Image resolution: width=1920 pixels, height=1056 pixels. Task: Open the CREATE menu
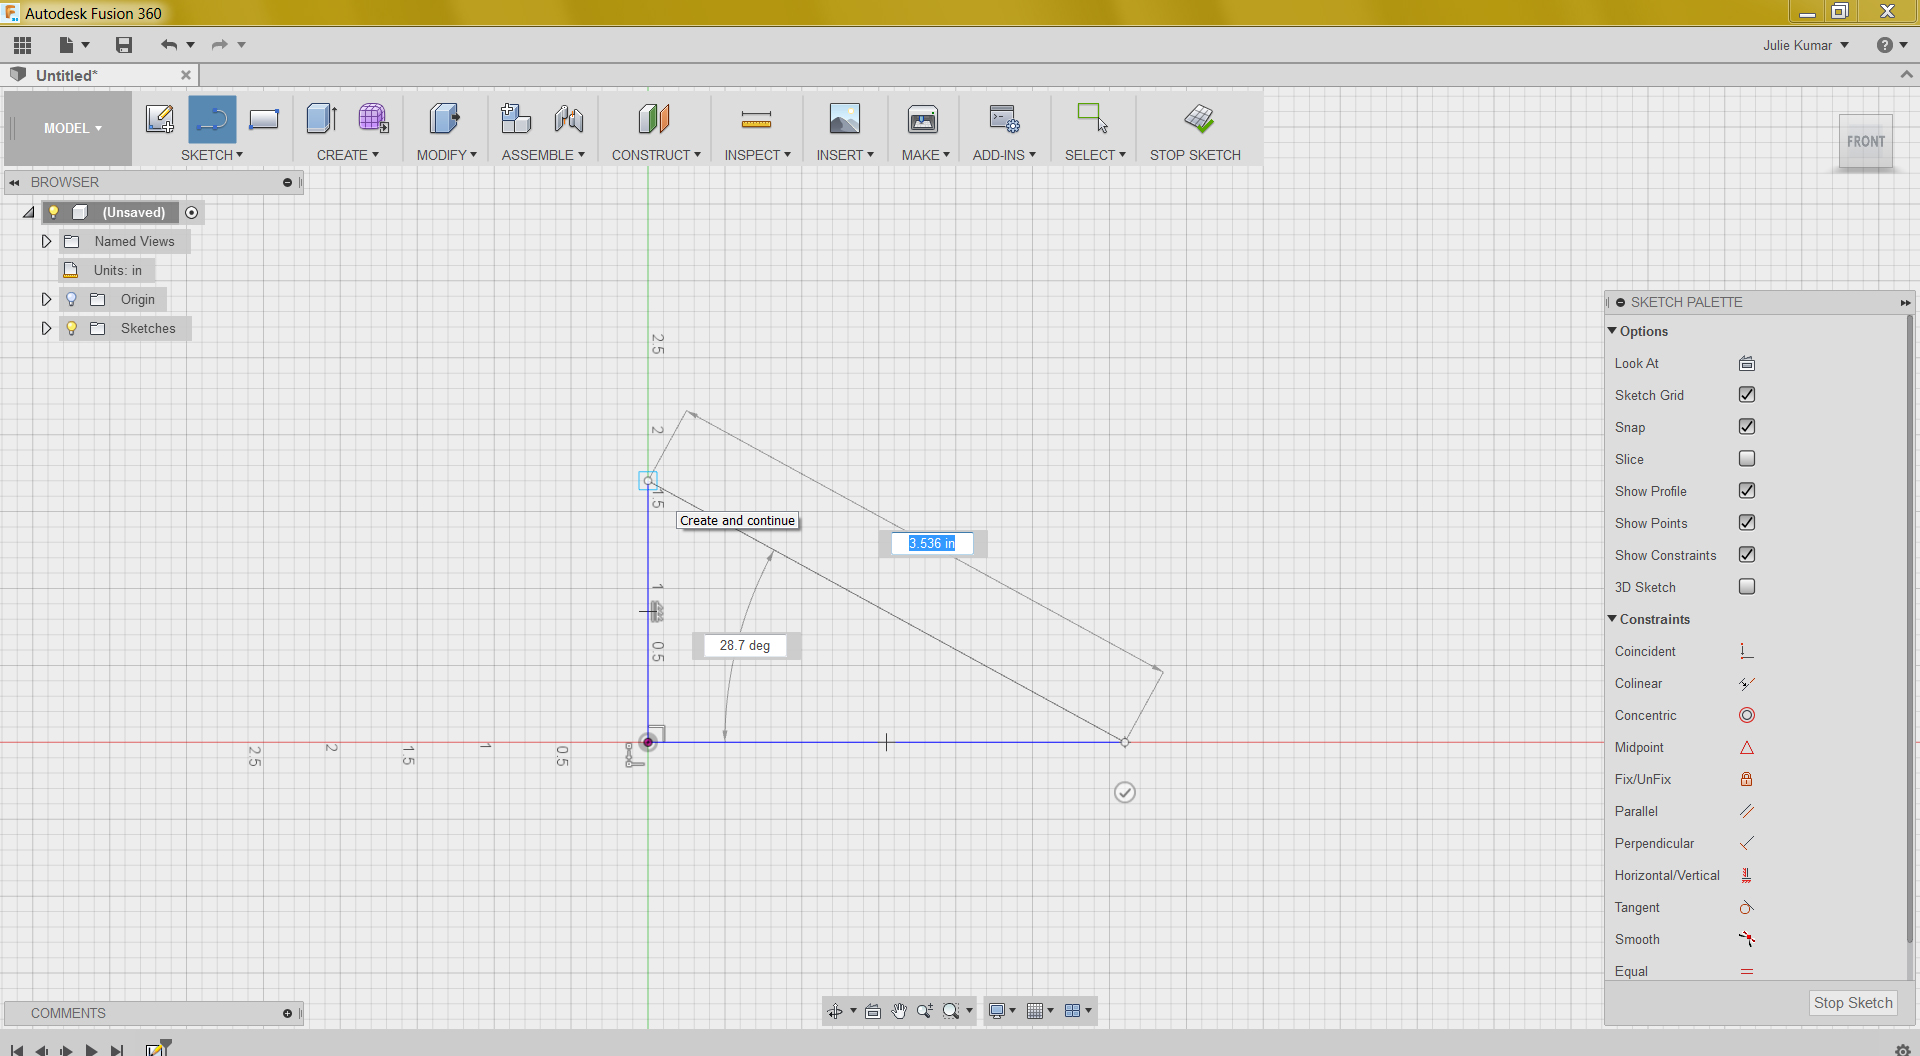(348, 155)
